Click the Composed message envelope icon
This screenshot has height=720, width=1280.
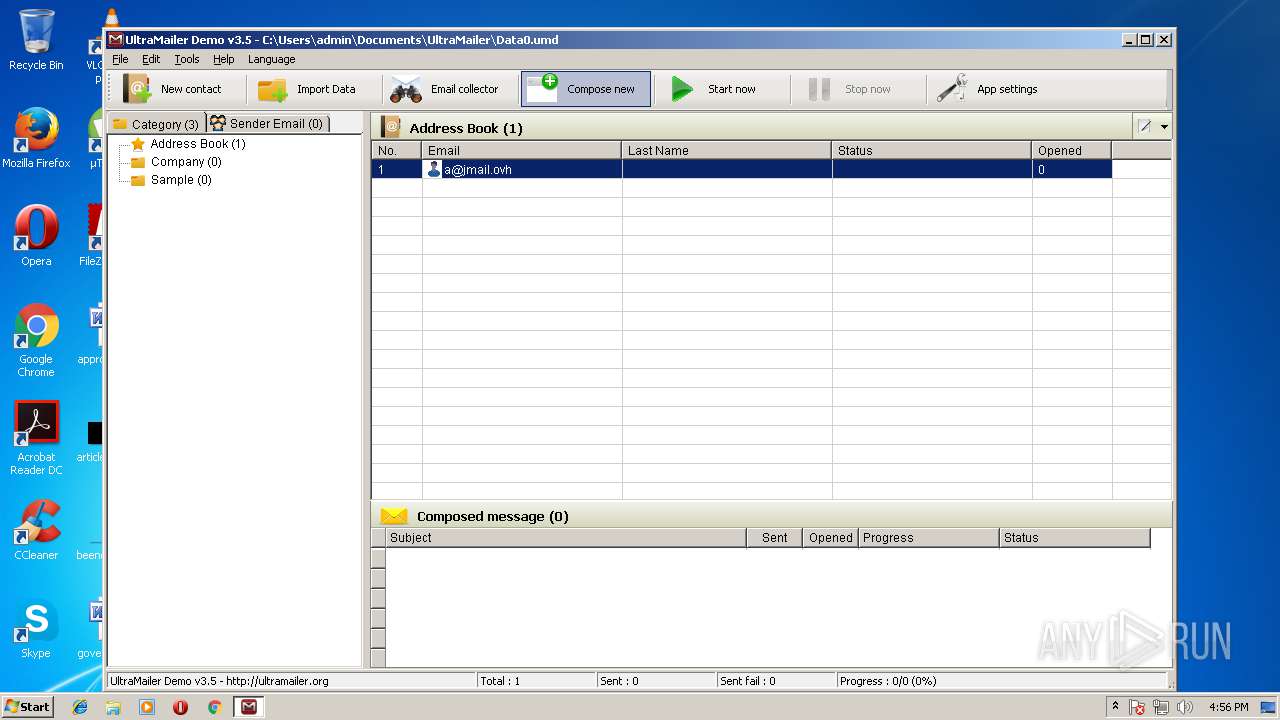pyautogui.click(x=394, y=516)
